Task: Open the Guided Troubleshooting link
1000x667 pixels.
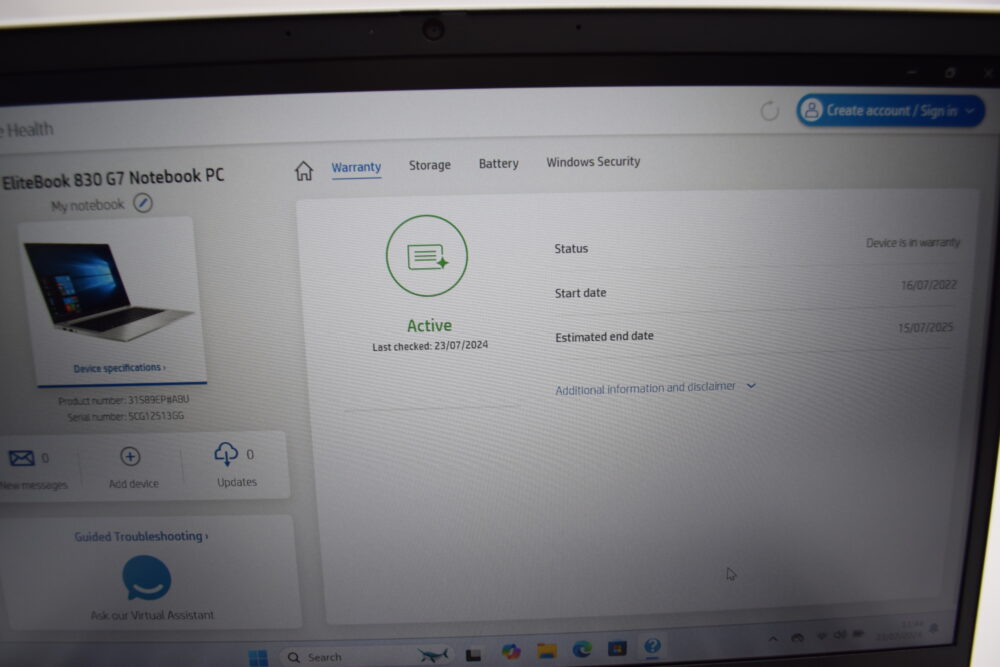Action: (x=141, y=536)
